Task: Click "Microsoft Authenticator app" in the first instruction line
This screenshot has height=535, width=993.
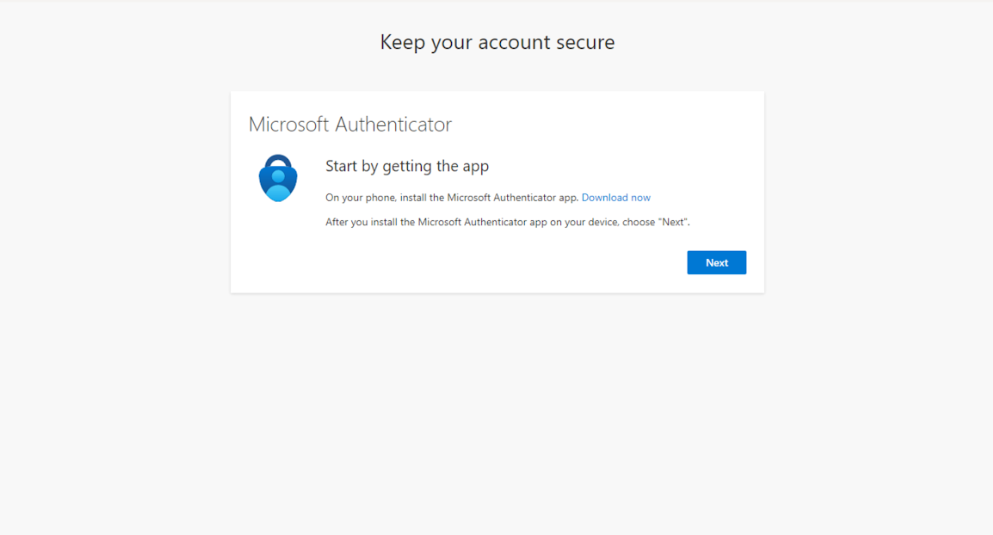Action: (x=512, y=198)
